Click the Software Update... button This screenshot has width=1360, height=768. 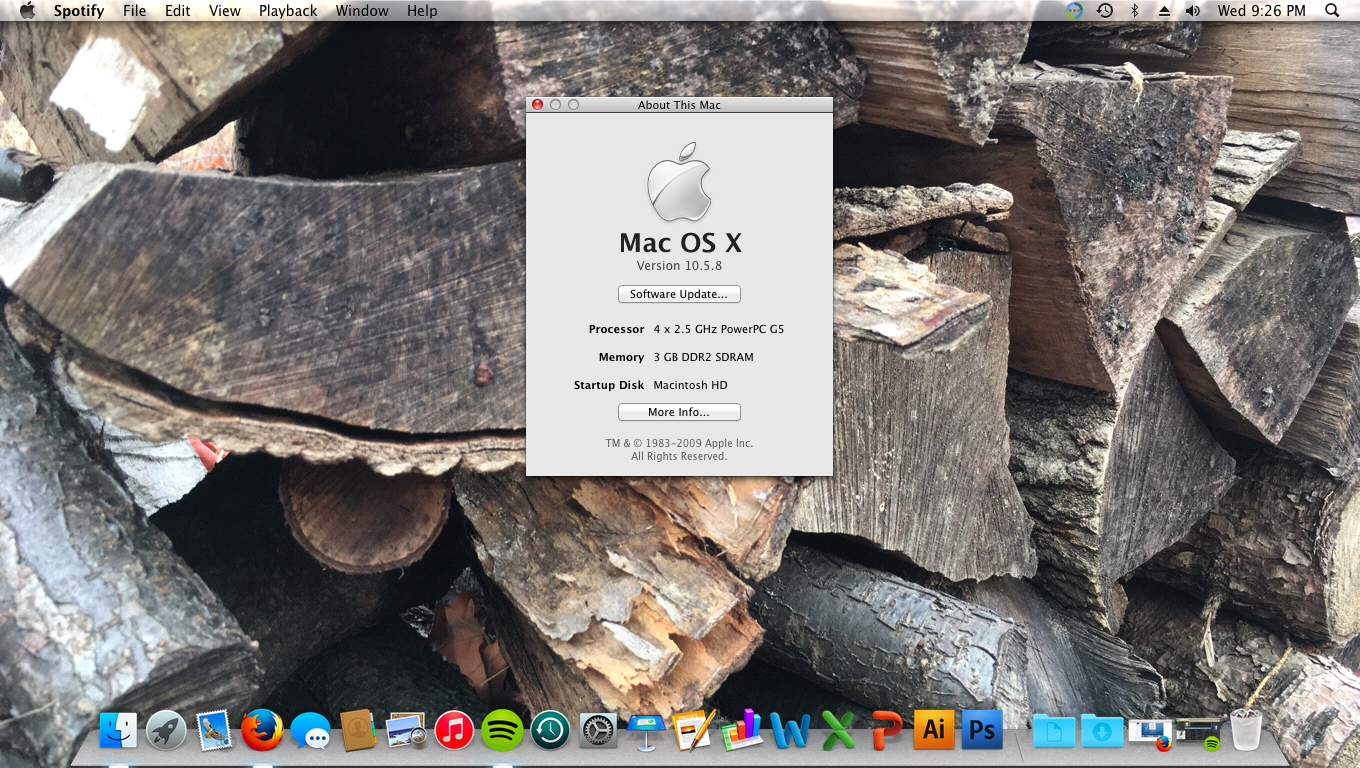point(679,294)
